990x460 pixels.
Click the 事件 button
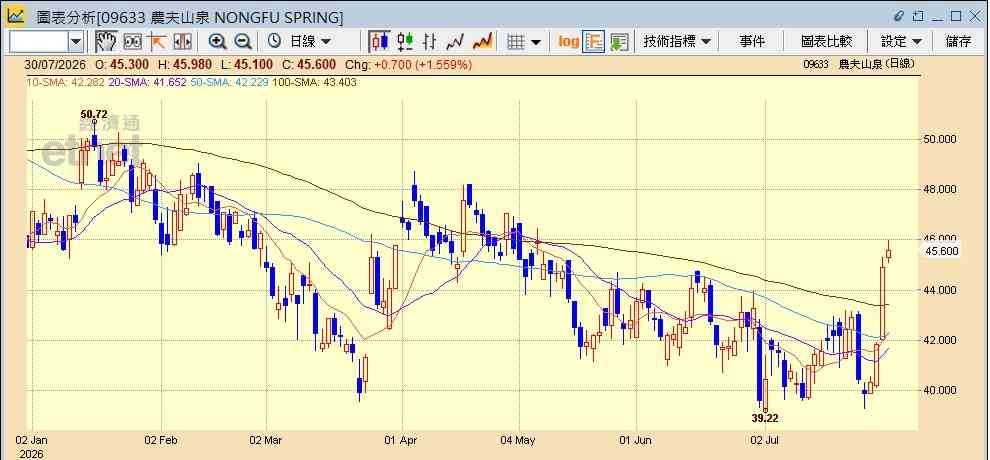coord(752,42)
